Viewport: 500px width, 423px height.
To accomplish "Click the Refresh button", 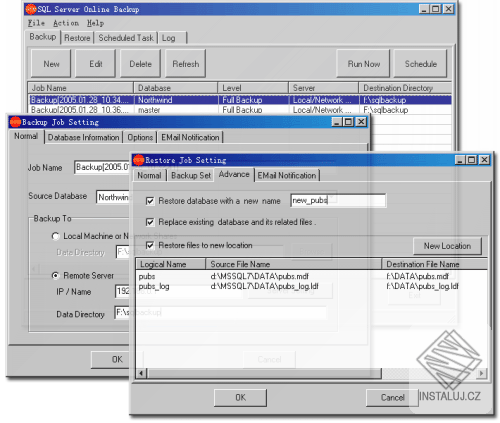I will (186, 64).
